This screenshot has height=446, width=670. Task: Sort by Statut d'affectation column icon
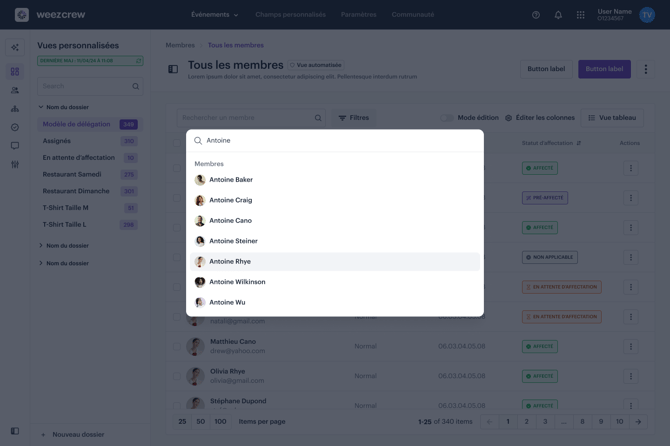pos(579,143)
